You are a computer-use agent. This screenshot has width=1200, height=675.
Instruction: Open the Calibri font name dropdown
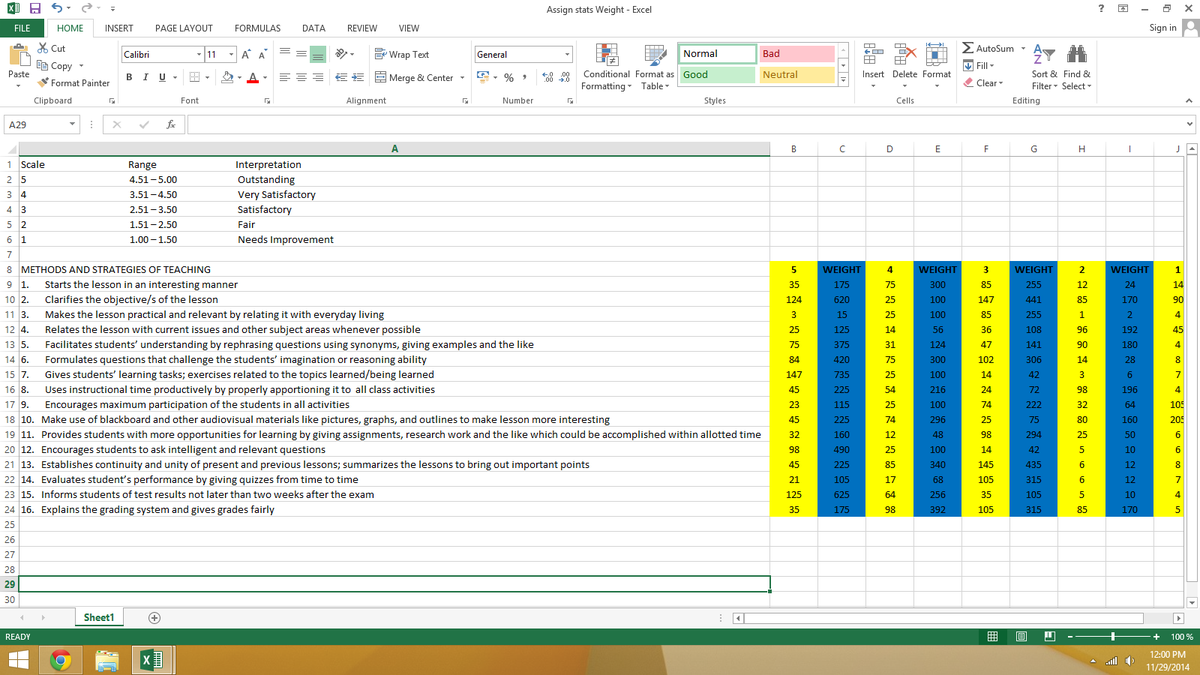click(x=200, y=54)
